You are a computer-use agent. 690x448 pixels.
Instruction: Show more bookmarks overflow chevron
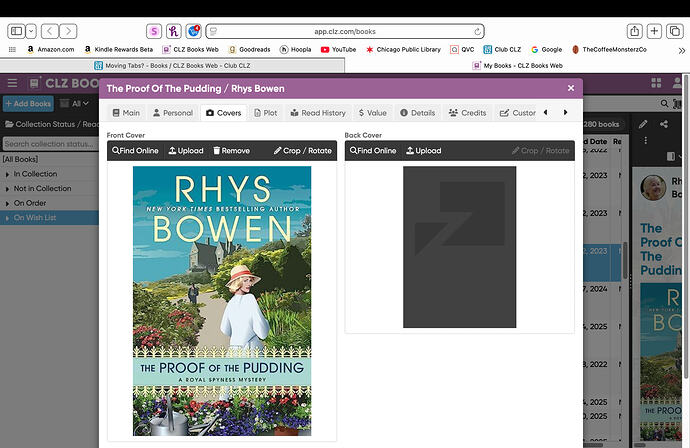pyautogui.click(x=682, y=51)
